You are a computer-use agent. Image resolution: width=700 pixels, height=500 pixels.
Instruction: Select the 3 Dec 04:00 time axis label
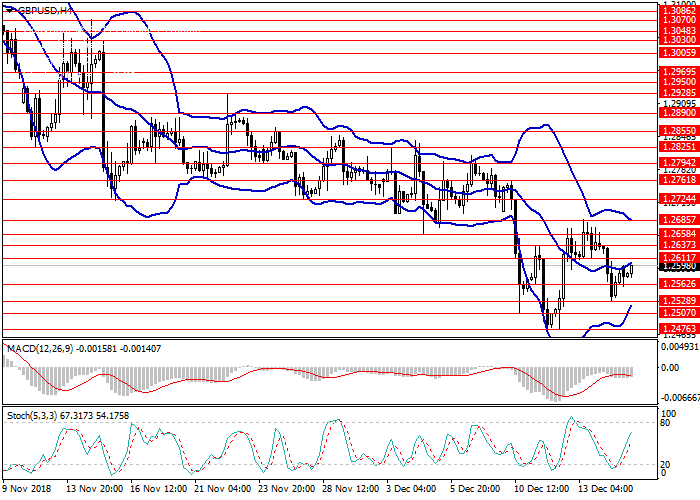(x=412, y=491)
